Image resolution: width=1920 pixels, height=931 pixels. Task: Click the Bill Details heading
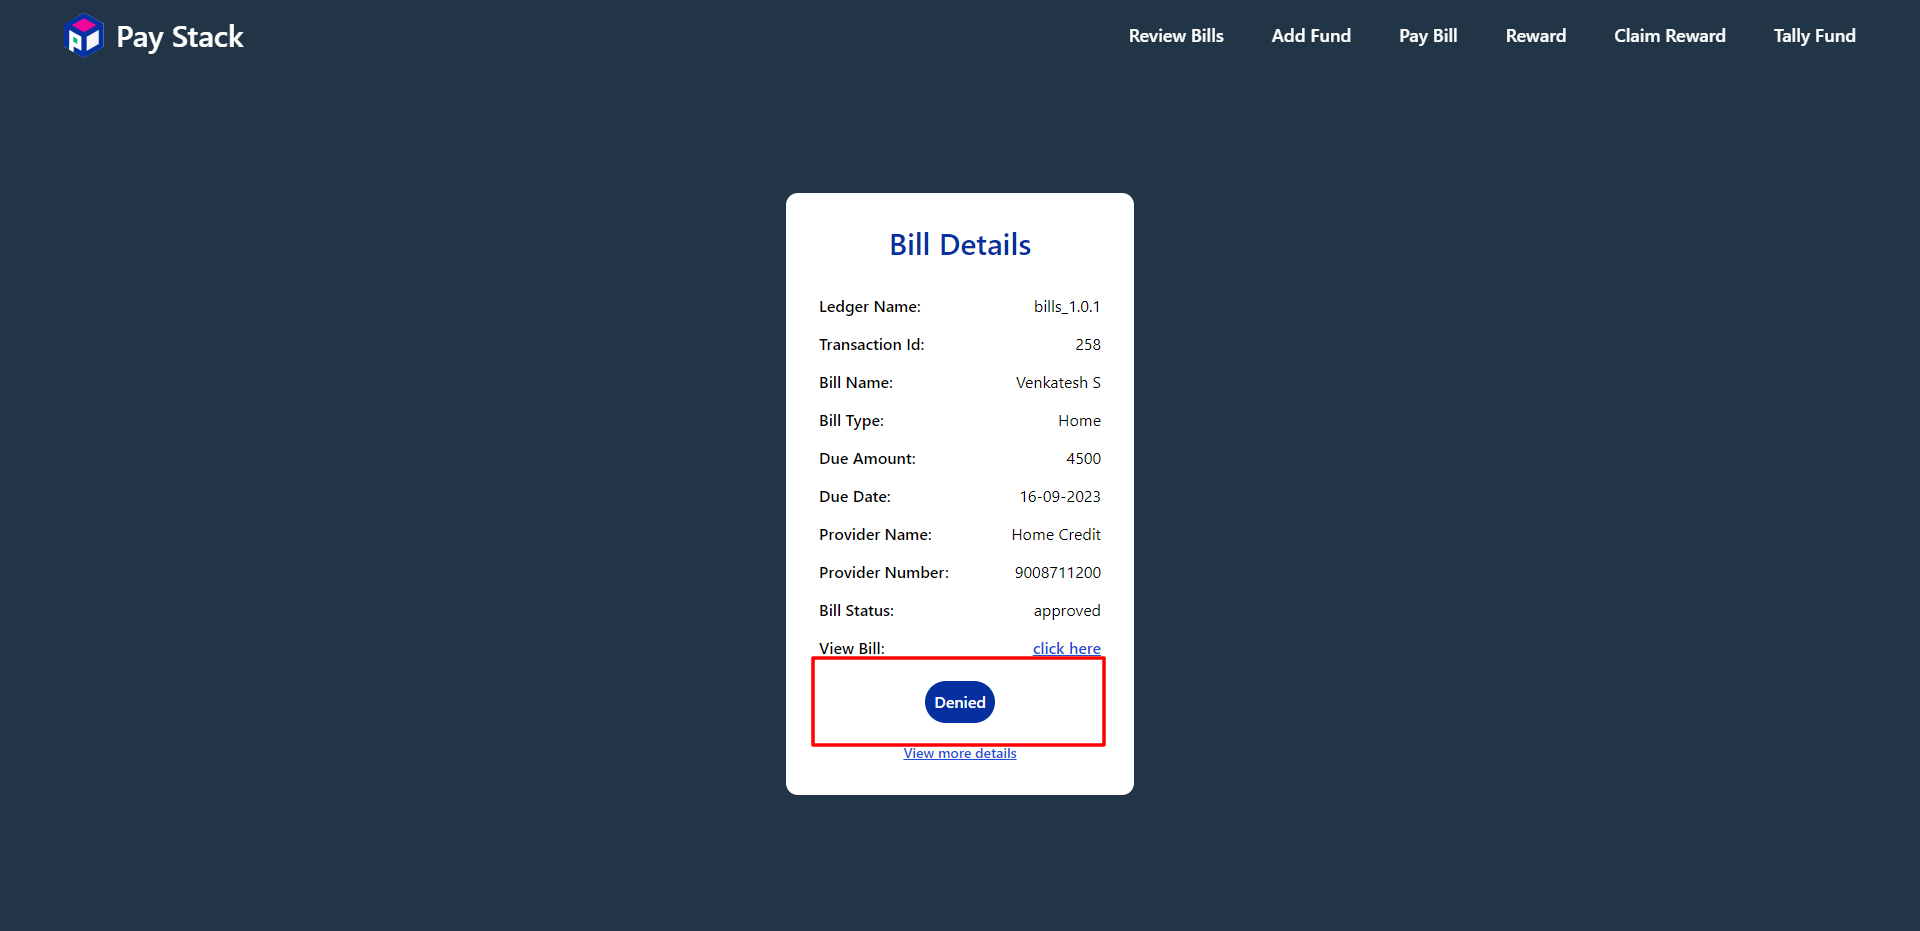tap(960, 245)
